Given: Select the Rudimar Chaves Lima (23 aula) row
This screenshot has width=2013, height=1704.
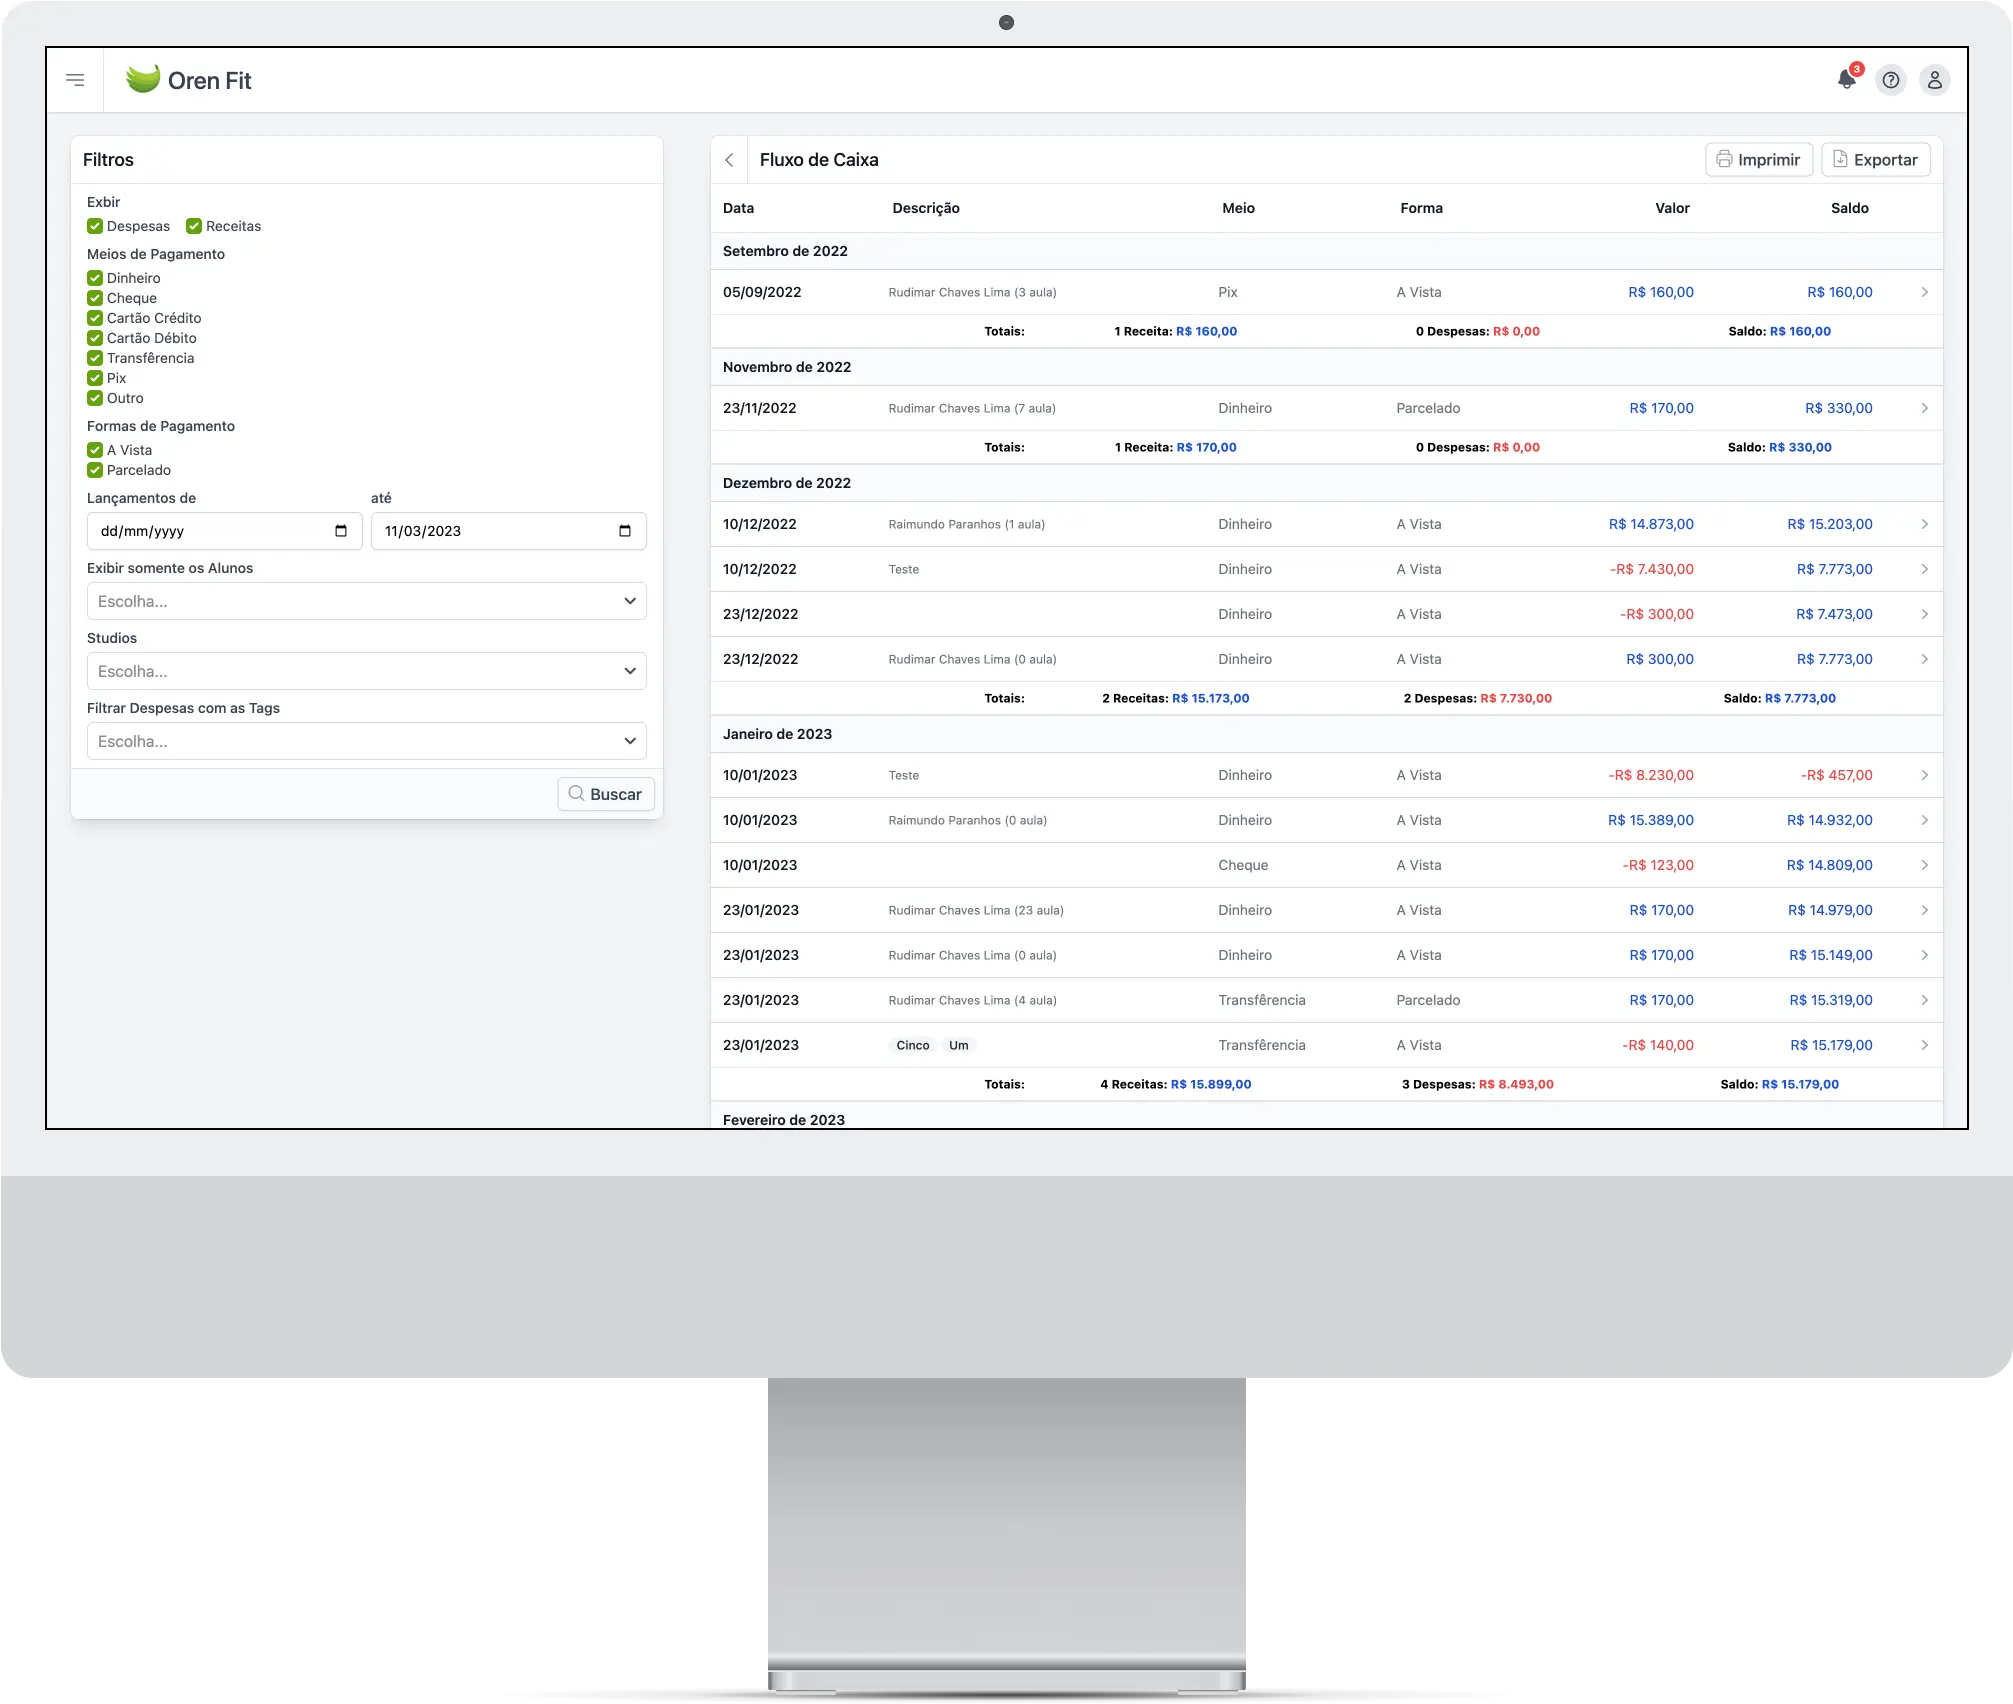Looking at the screenshot, I should 1327,910.
